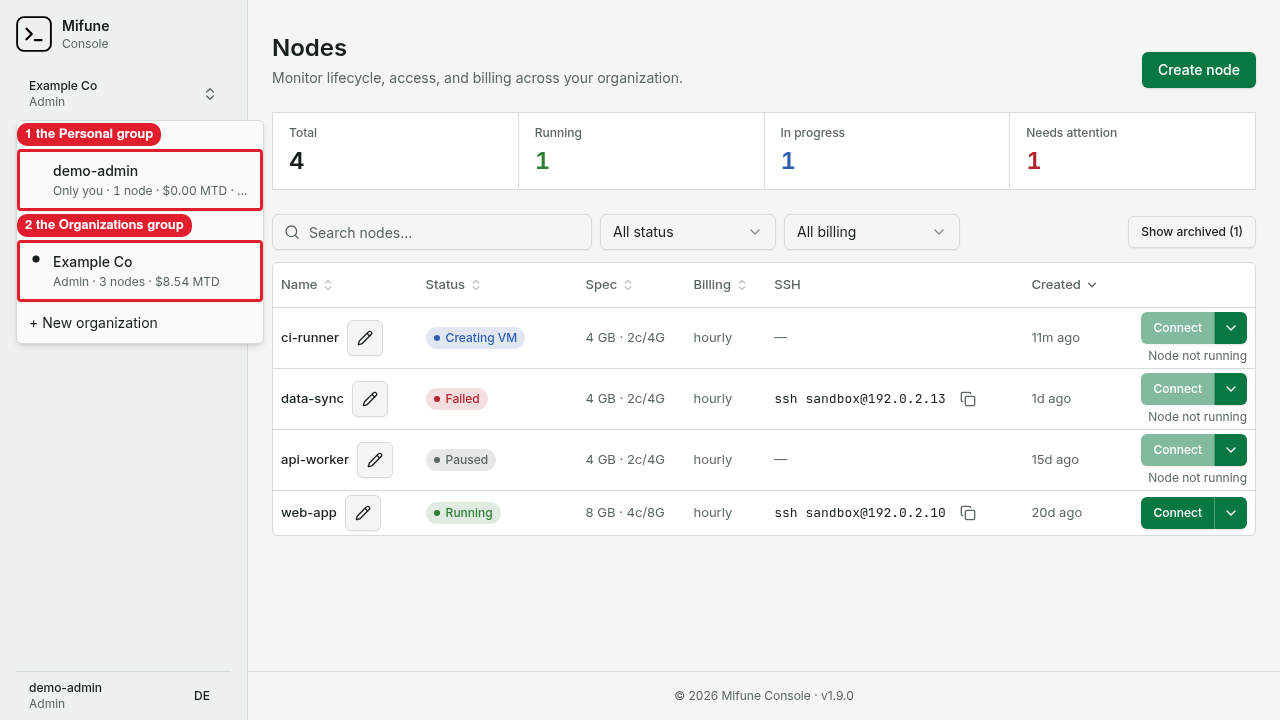Sort nodes by Name column

pos(307,285)
